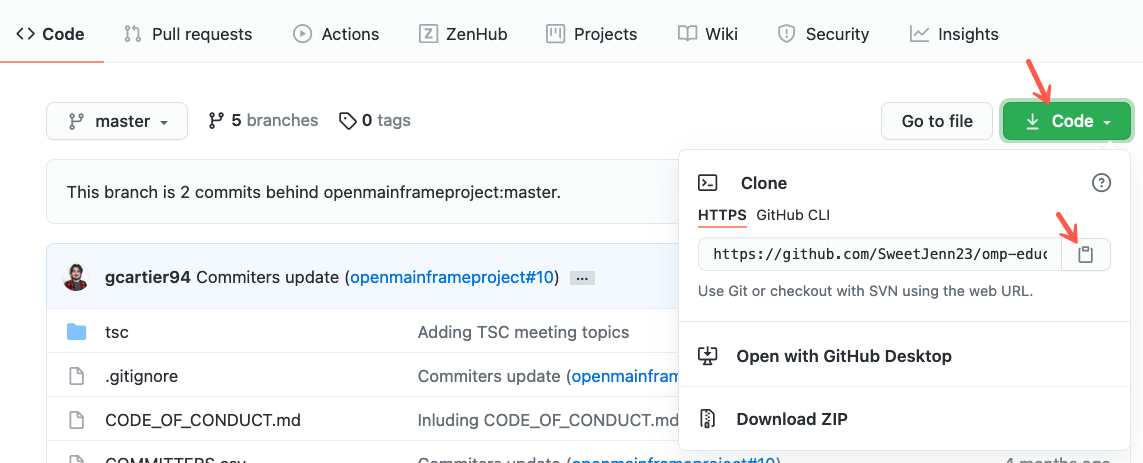
Task: View the 0 tags link
Action: [x=375, y=120]
